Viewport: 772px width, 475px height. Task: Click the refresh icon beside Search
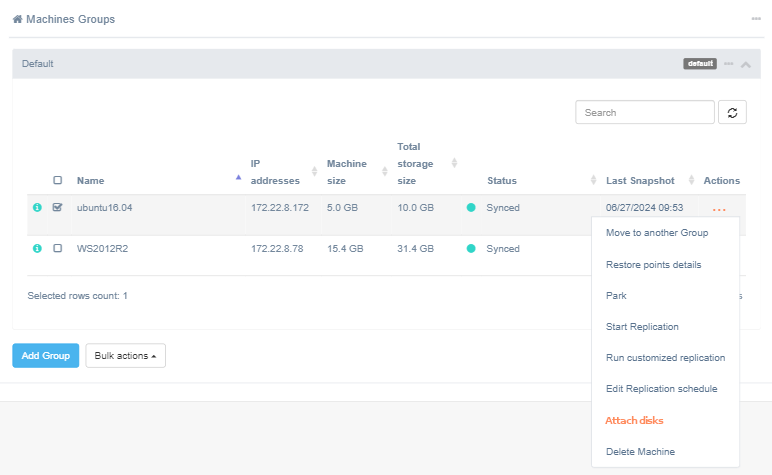pyautogui.click(x=732, y=113)
